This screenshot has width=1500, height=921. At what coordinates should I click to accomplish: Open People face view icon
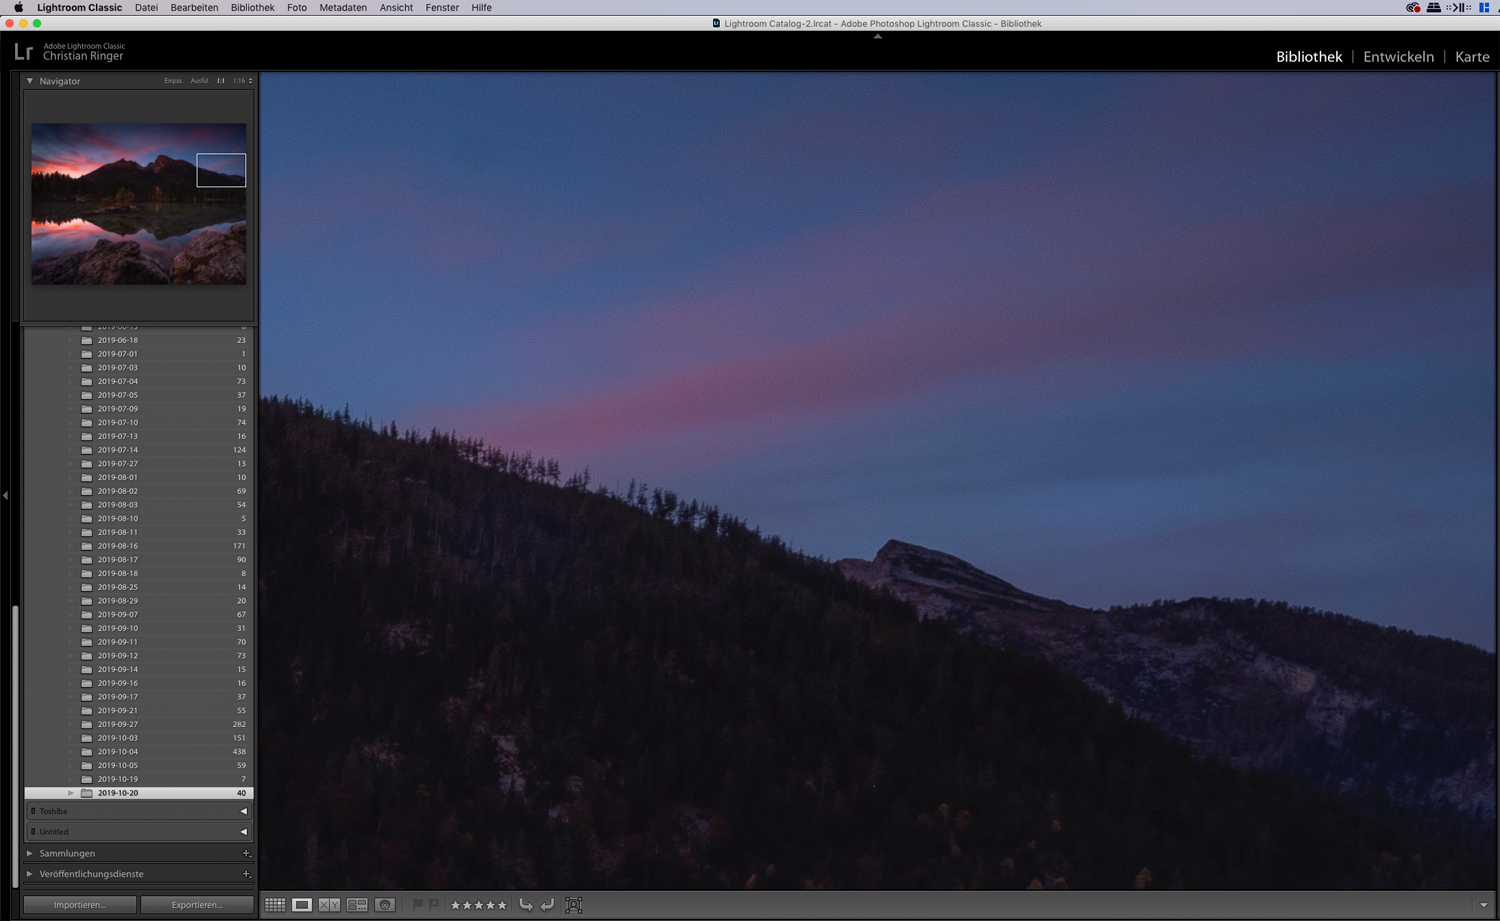(385, 905)
